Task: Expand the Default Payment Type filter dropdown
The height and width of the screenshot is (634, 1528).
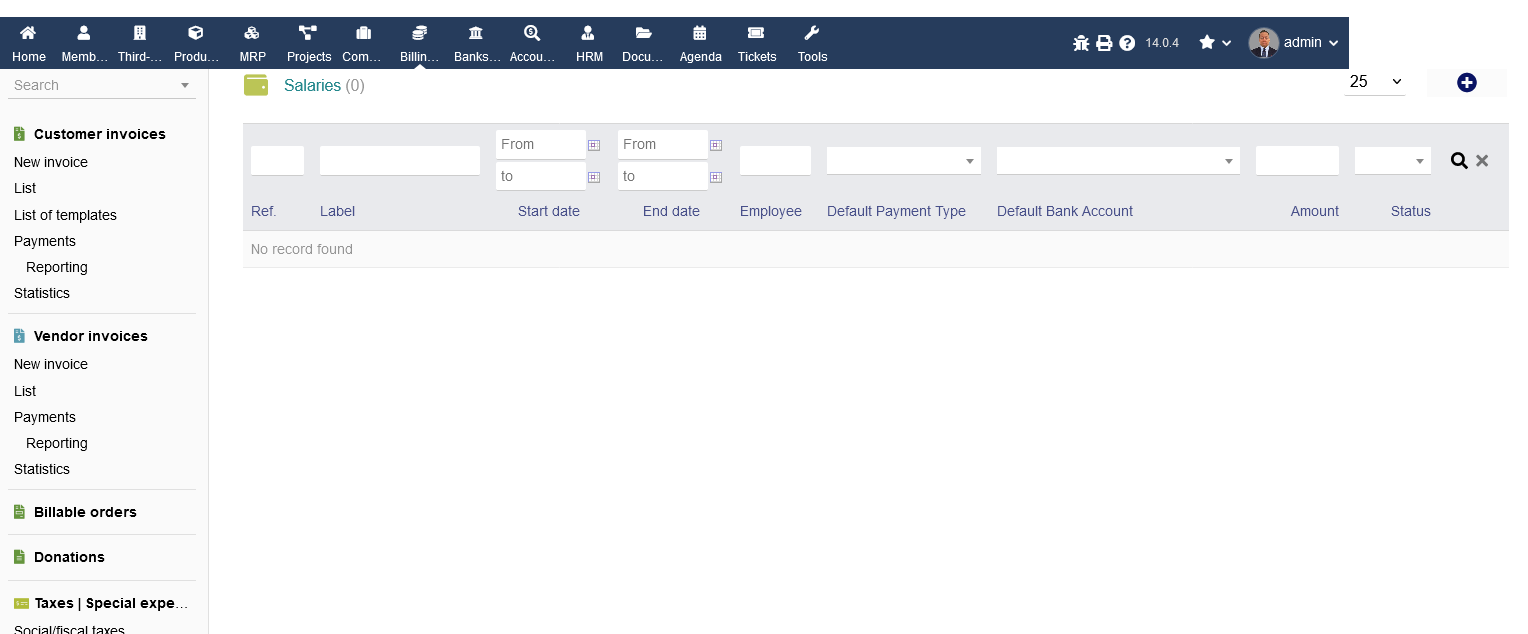Action: coord(903,161)
